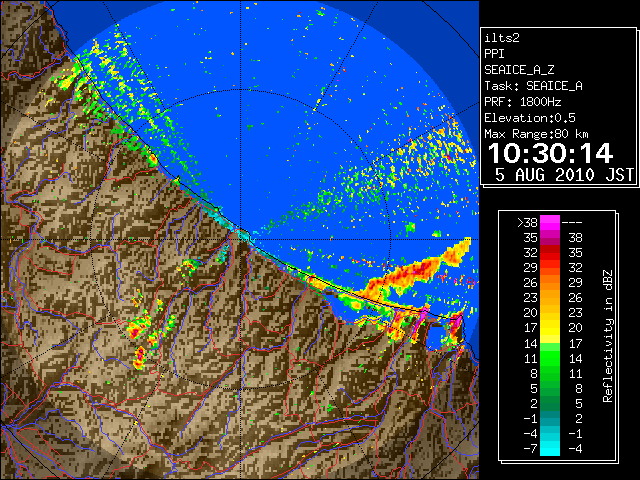Click the dark green 2–5 dBZ band
The width and height of the screenshot is (640, 480).
point(550,404)
